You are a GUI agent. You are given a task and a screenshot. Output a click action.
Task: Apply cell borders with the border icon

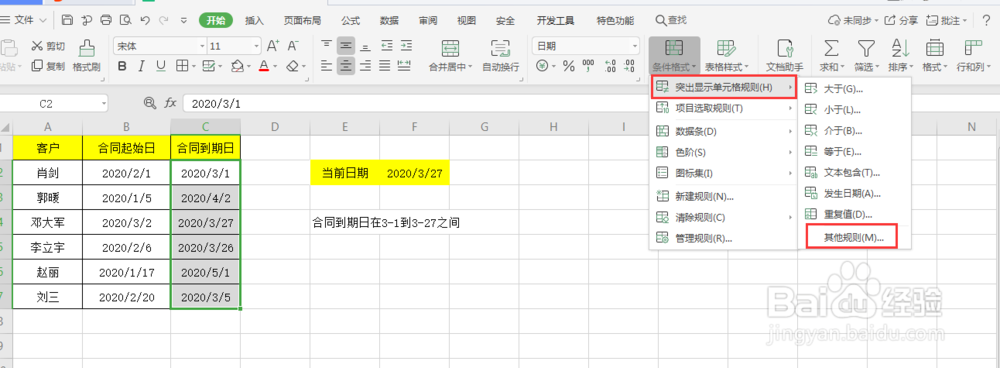(x=181, y=66)
